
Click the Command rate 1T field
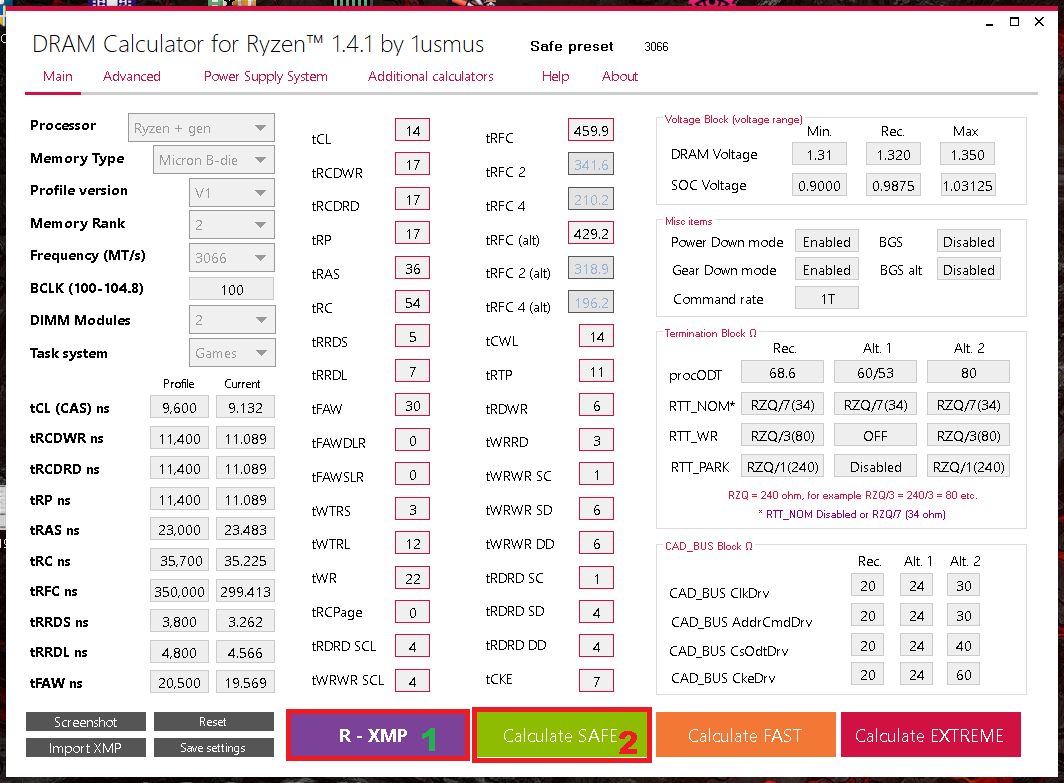(826, 299)
